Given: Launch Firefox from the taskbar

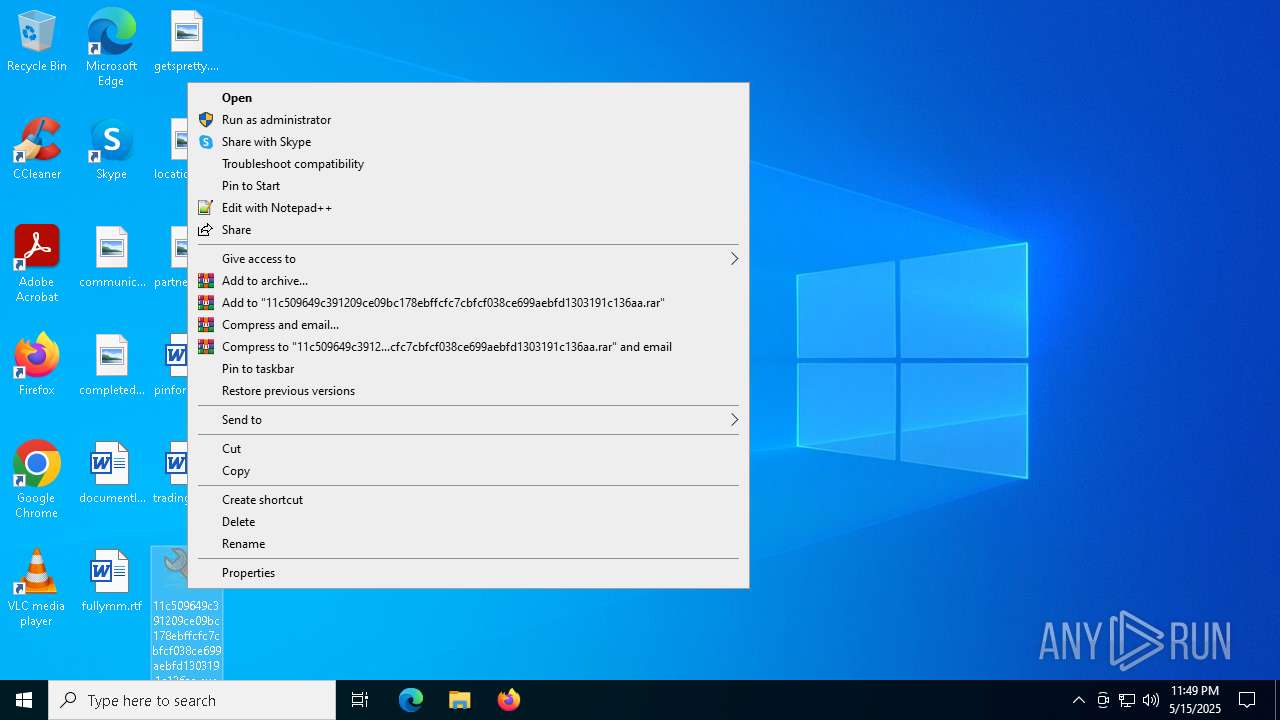Looking at the screenshot, I should coord(509,700).
